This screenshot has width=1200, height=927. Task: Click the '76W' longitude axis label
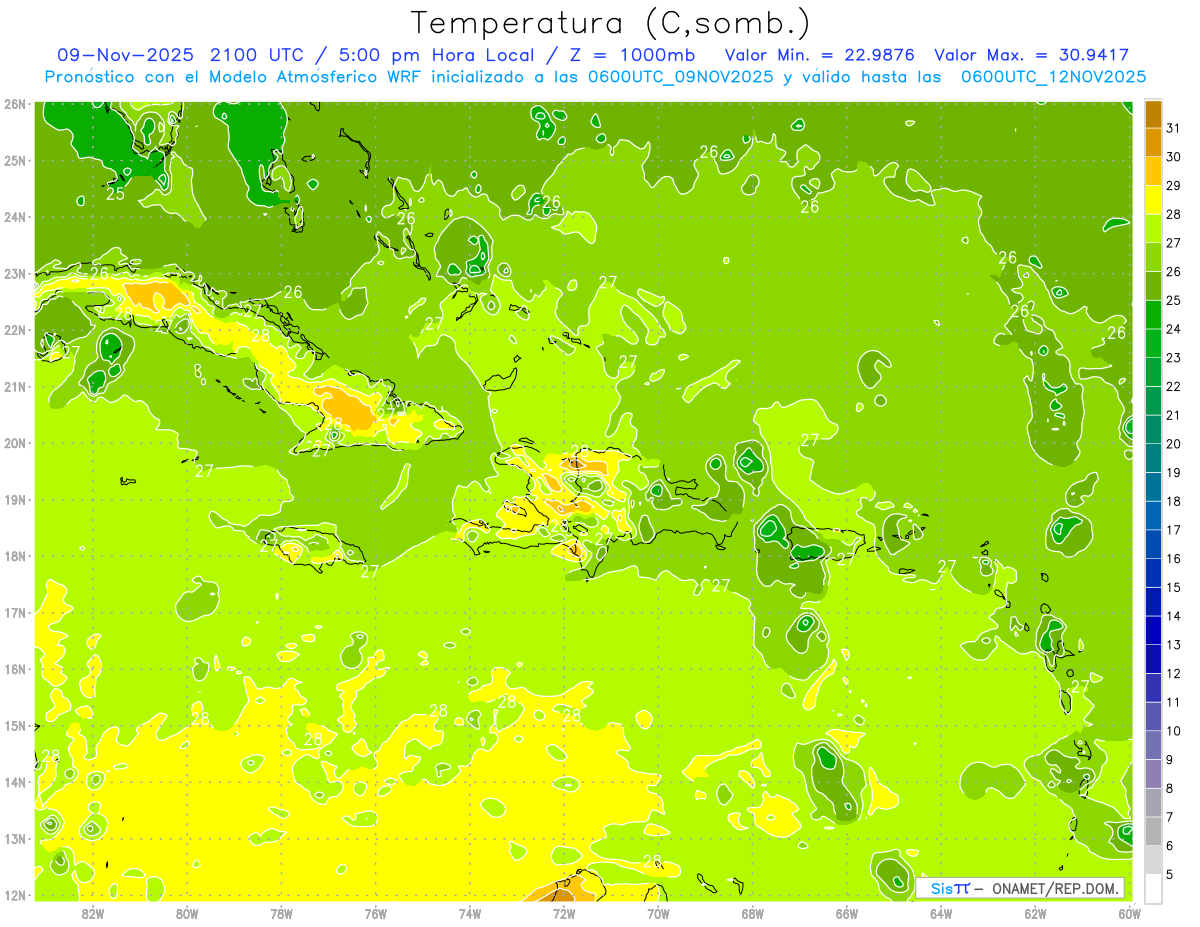coord(375,913)
